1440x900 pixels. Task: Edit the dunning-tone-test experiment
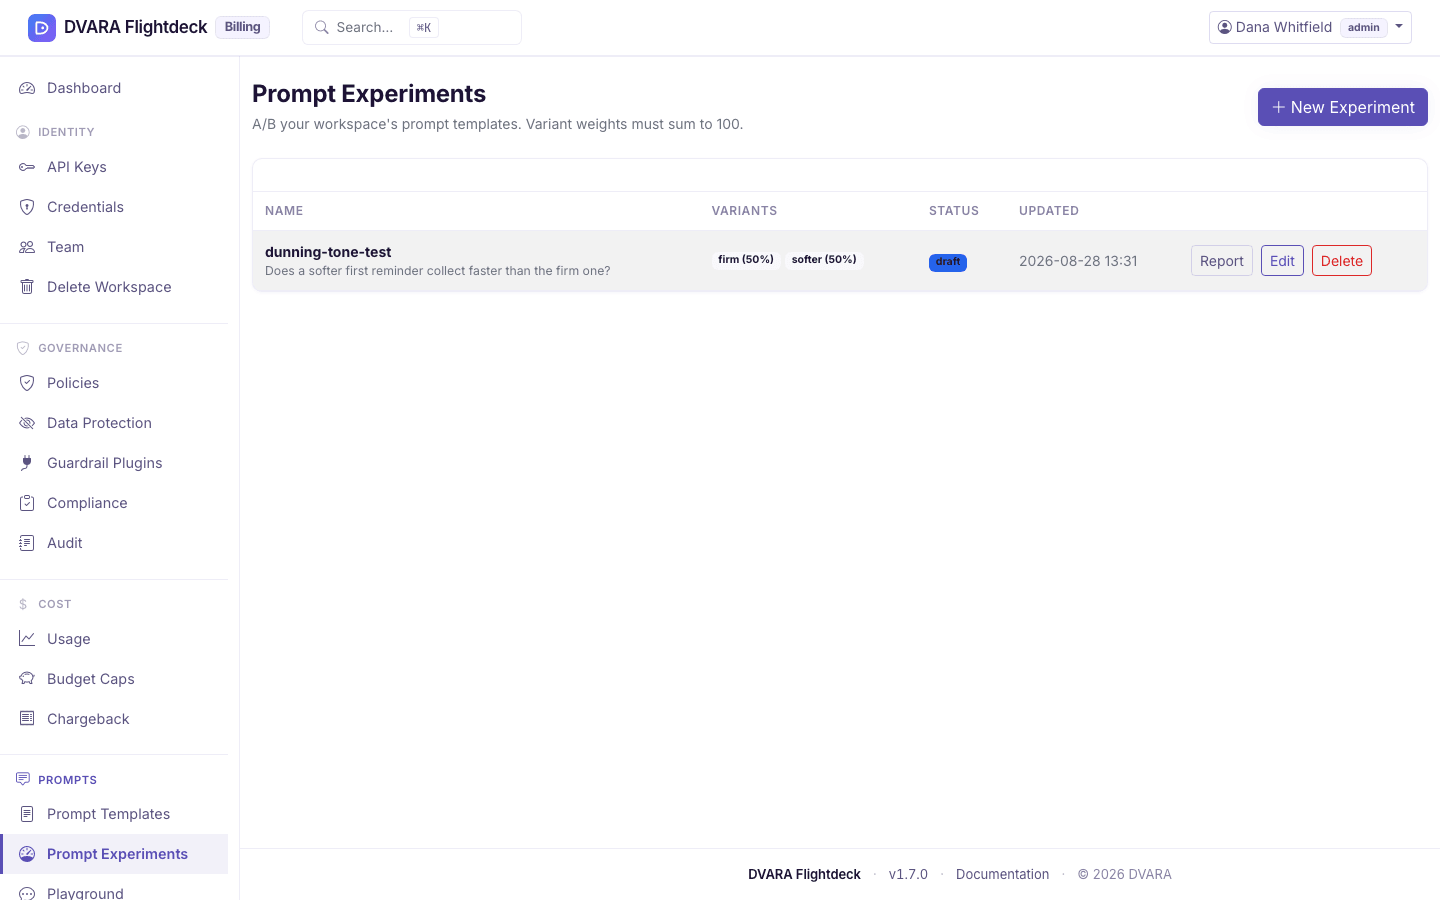[1282, 261]
